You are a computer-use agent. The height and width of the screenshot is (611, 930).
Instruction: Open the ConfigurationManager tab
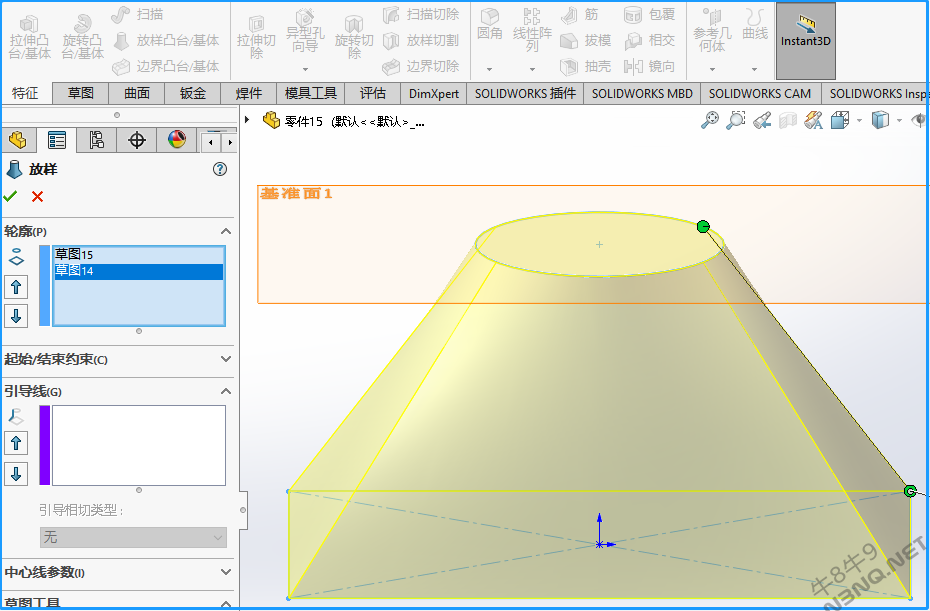97,141
